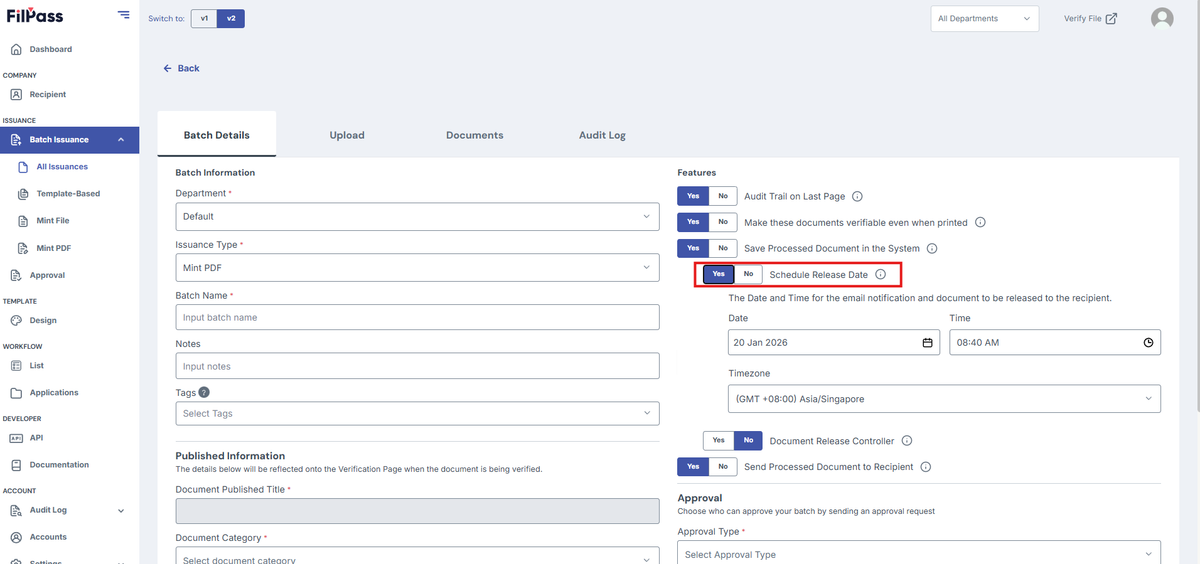Switch to the Audit Log tab
1200x564 pixels.
click(602, 135)
